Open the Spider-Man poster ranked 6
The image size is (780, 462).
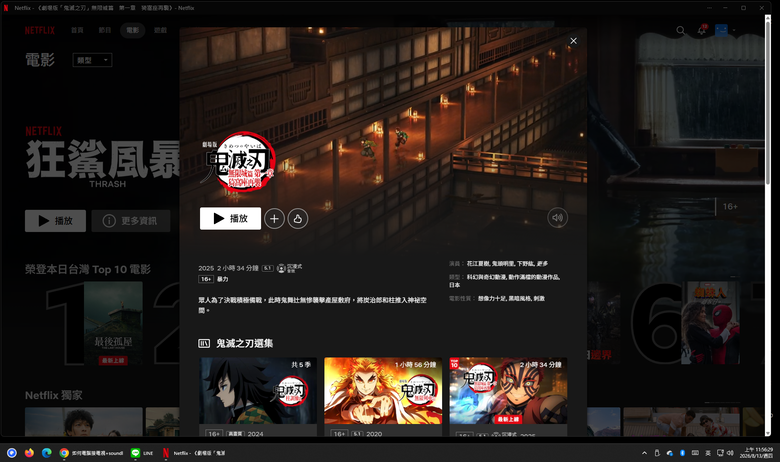click(710, 323)
